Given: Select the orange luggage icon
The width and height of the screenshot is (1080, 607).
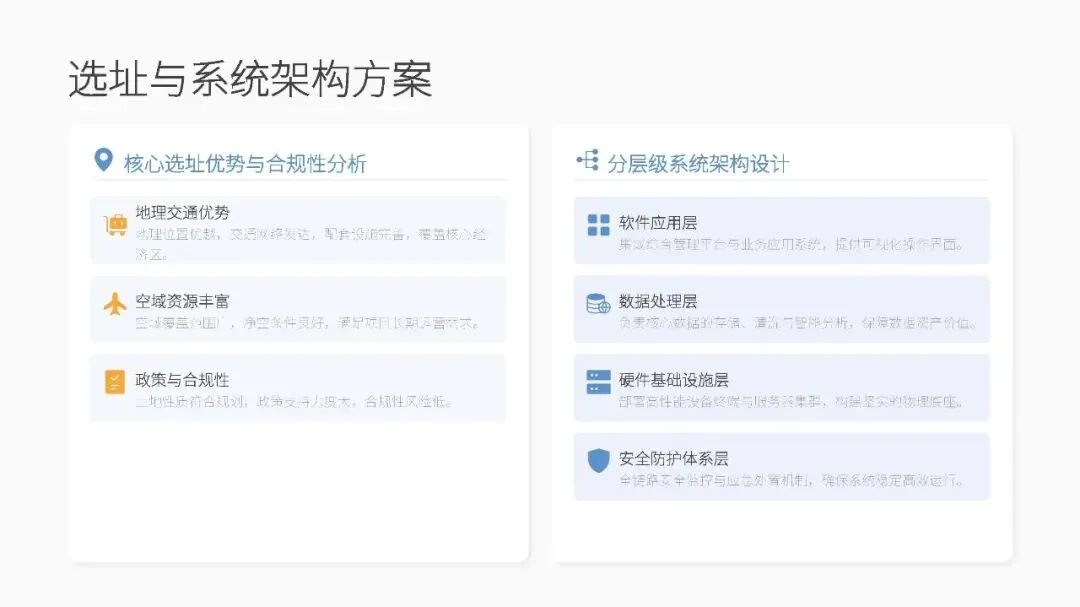Looking at the screenshot, I should tap(116, 225).
